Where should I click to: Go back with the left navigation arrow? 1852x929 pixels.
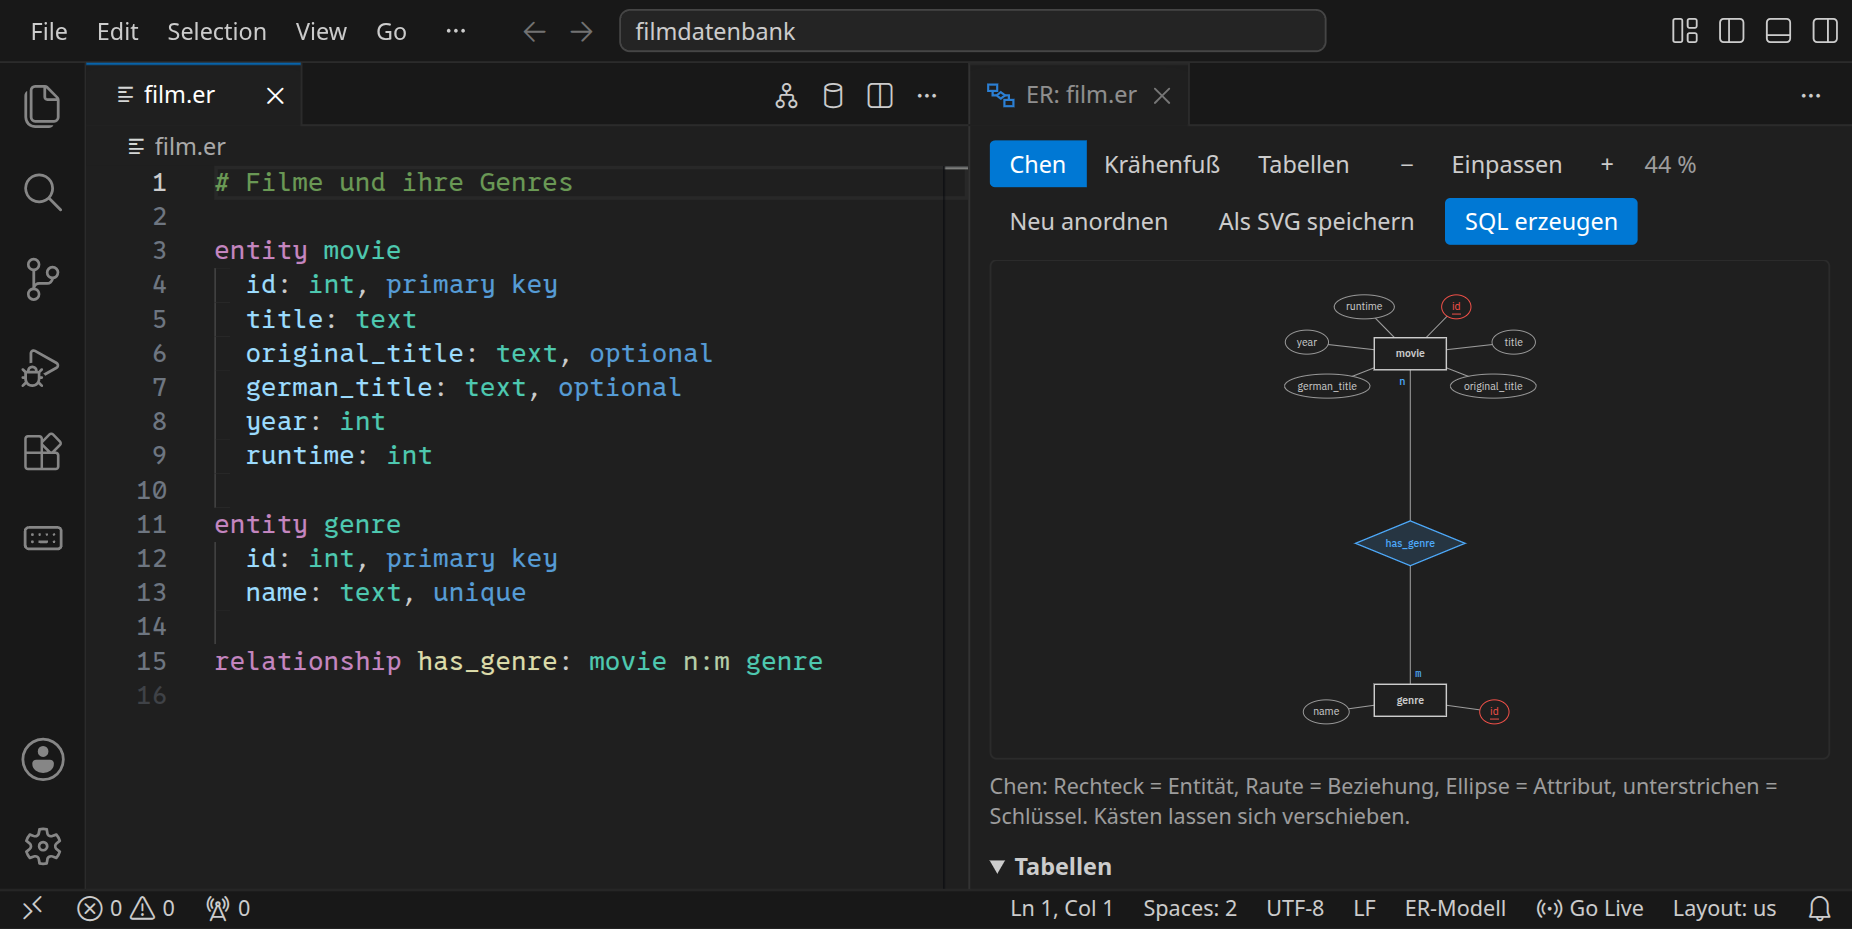point(535,32)
